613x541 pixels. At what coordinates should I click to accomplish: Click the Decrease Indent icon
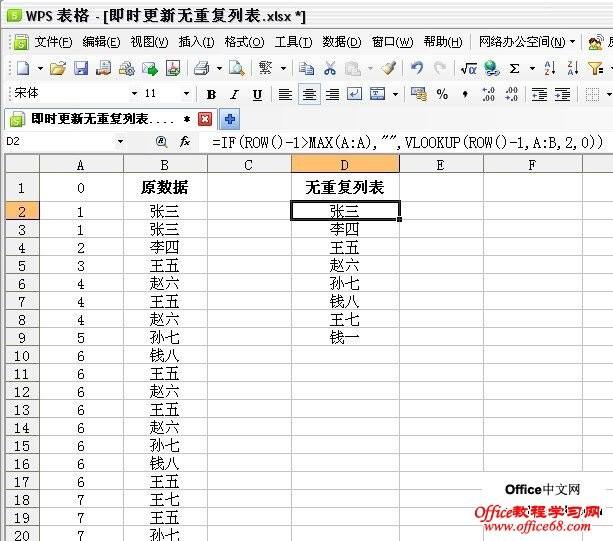pyautogui.click(x=539, y=94)
